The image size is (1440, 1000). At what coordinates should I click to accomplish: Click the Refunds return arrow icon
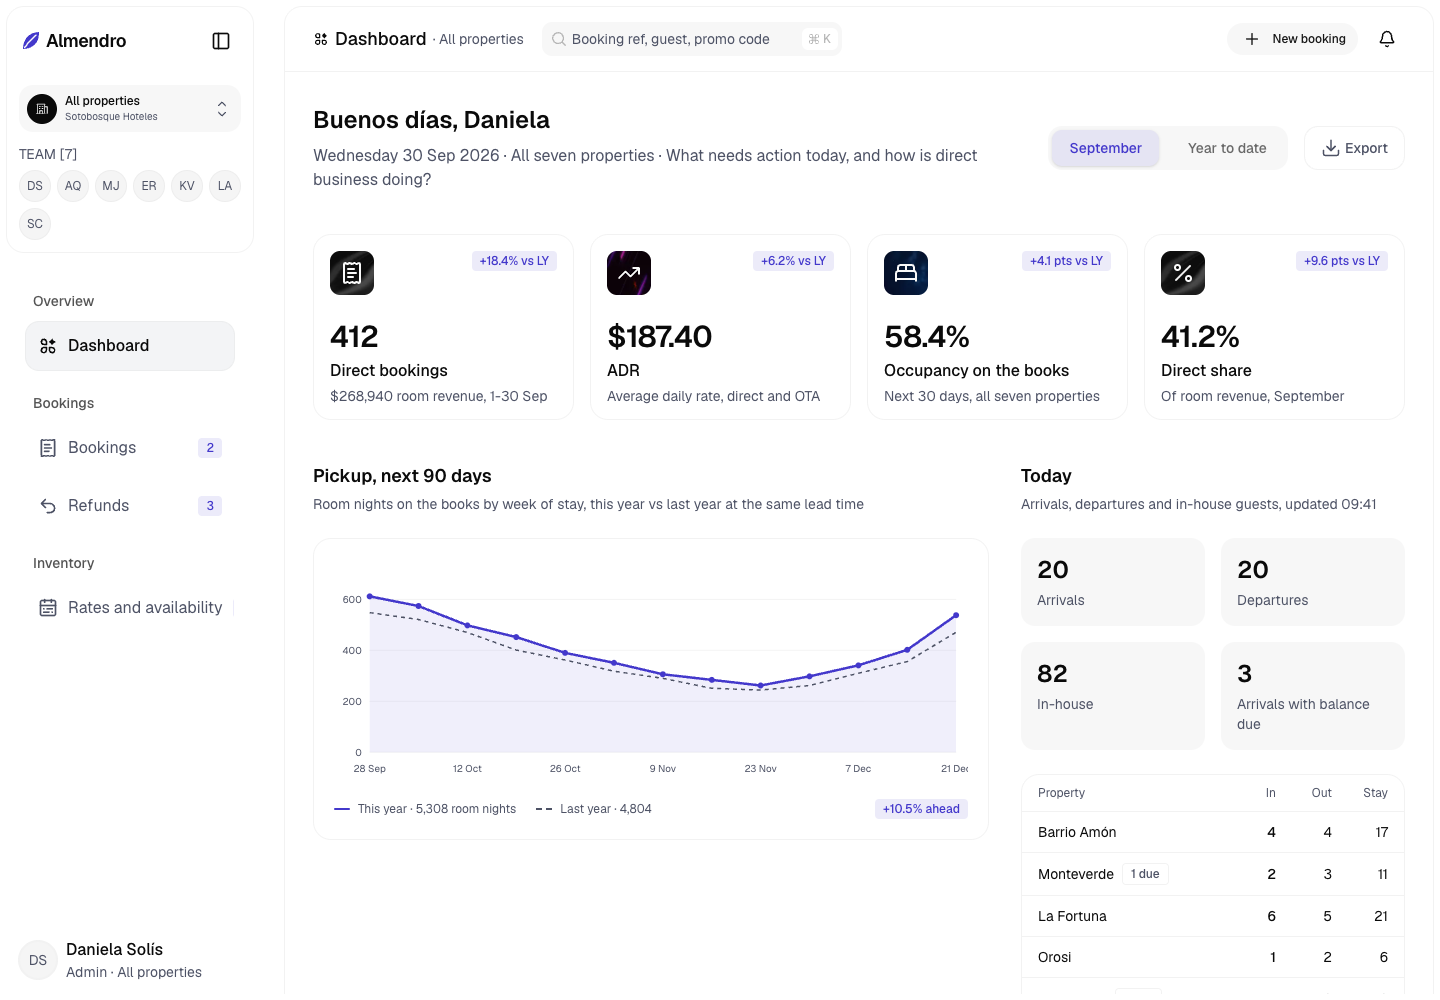(48, 506)
